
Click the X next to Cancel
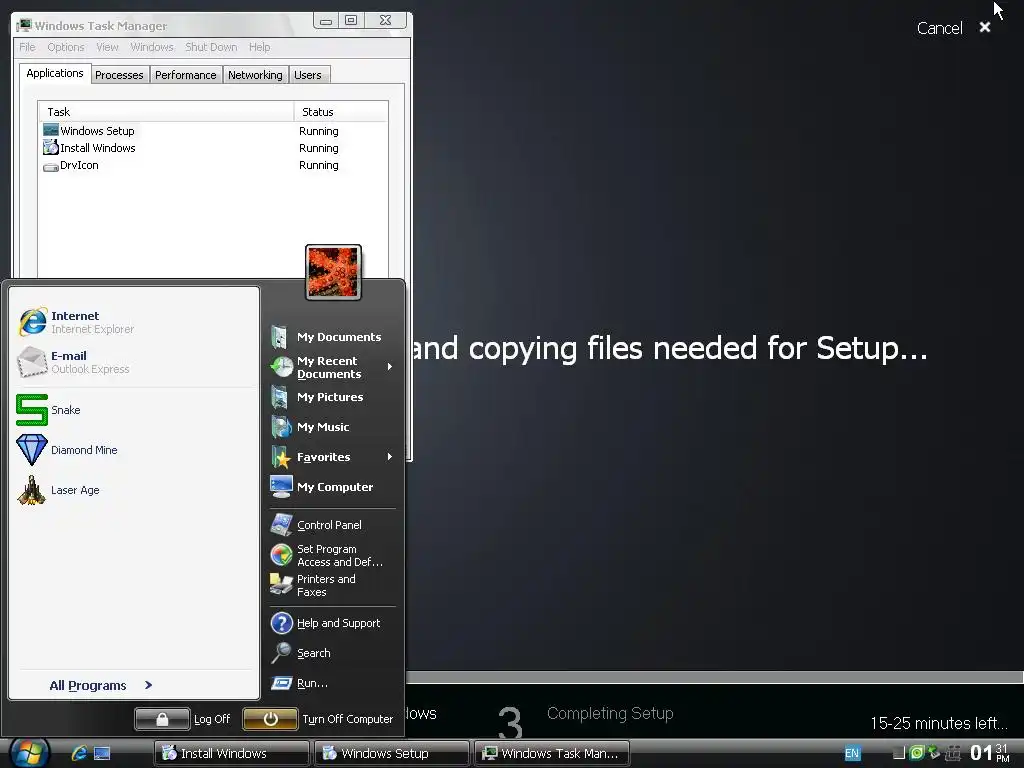(x=985, y=27)
